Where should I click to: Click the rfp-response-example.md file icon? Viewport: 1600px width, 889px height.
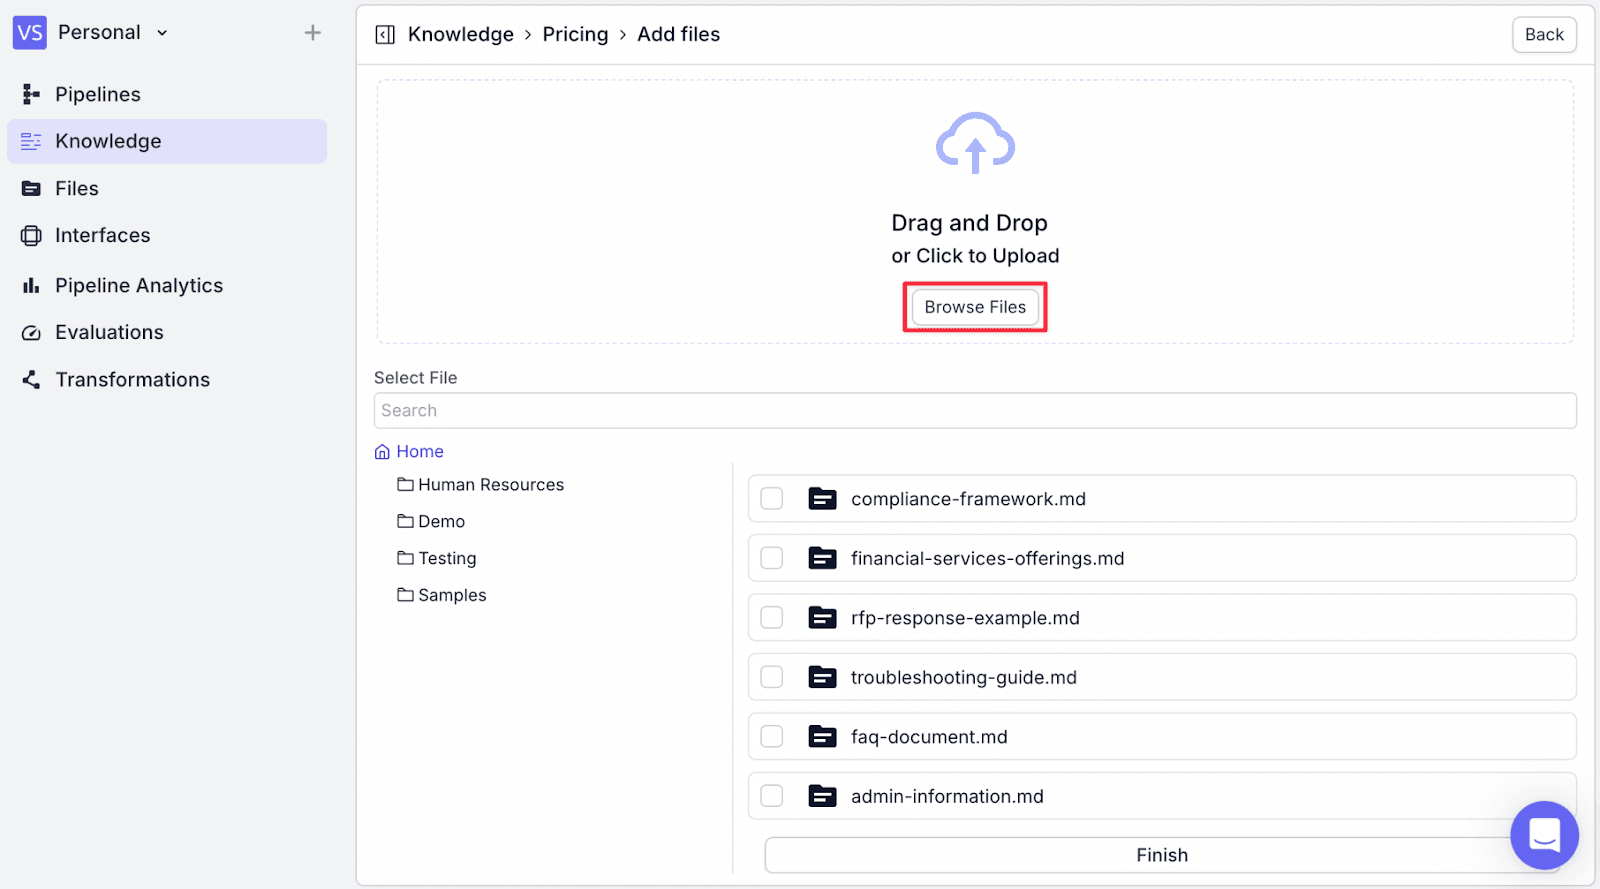click(x=822, y=617)
